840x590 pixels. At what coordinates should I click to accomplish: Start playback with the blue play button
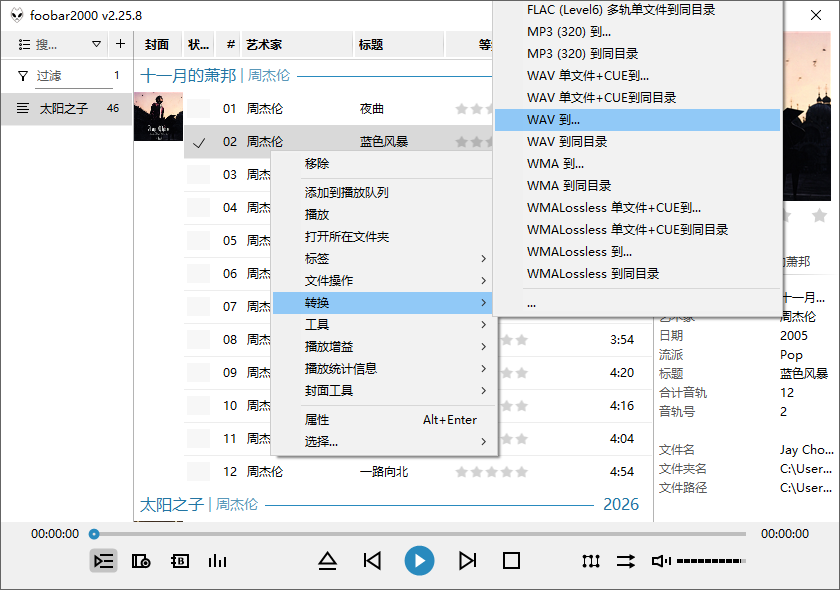[x=419, y=561]
